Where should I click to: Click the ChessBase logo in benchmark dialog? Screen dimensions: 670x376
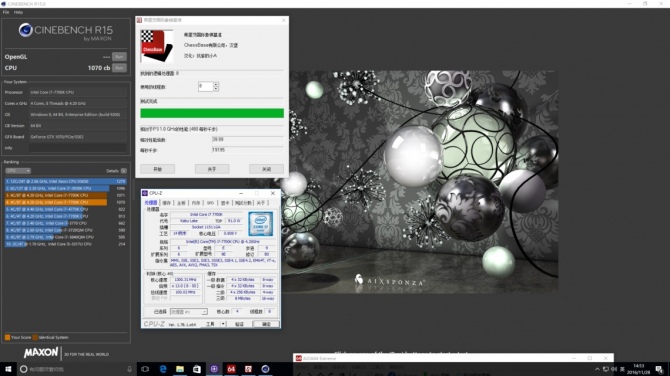(156, 46)
